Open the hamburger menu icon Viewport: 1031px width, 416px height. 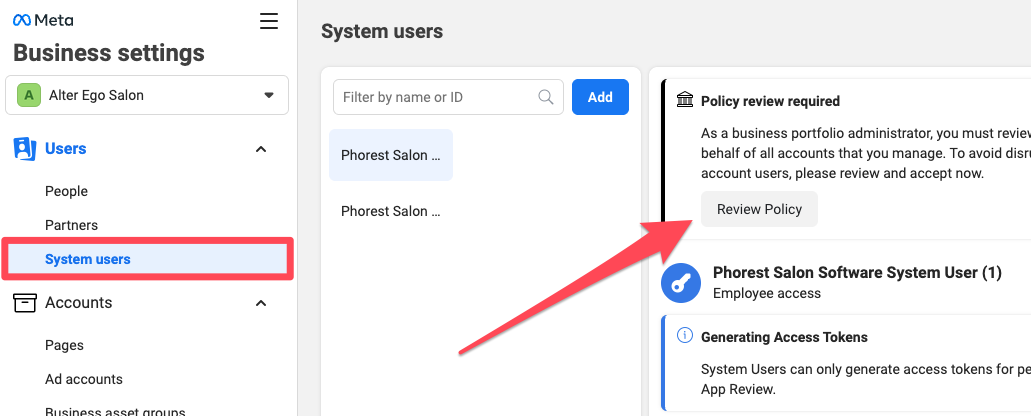click(x=268, y=21)
